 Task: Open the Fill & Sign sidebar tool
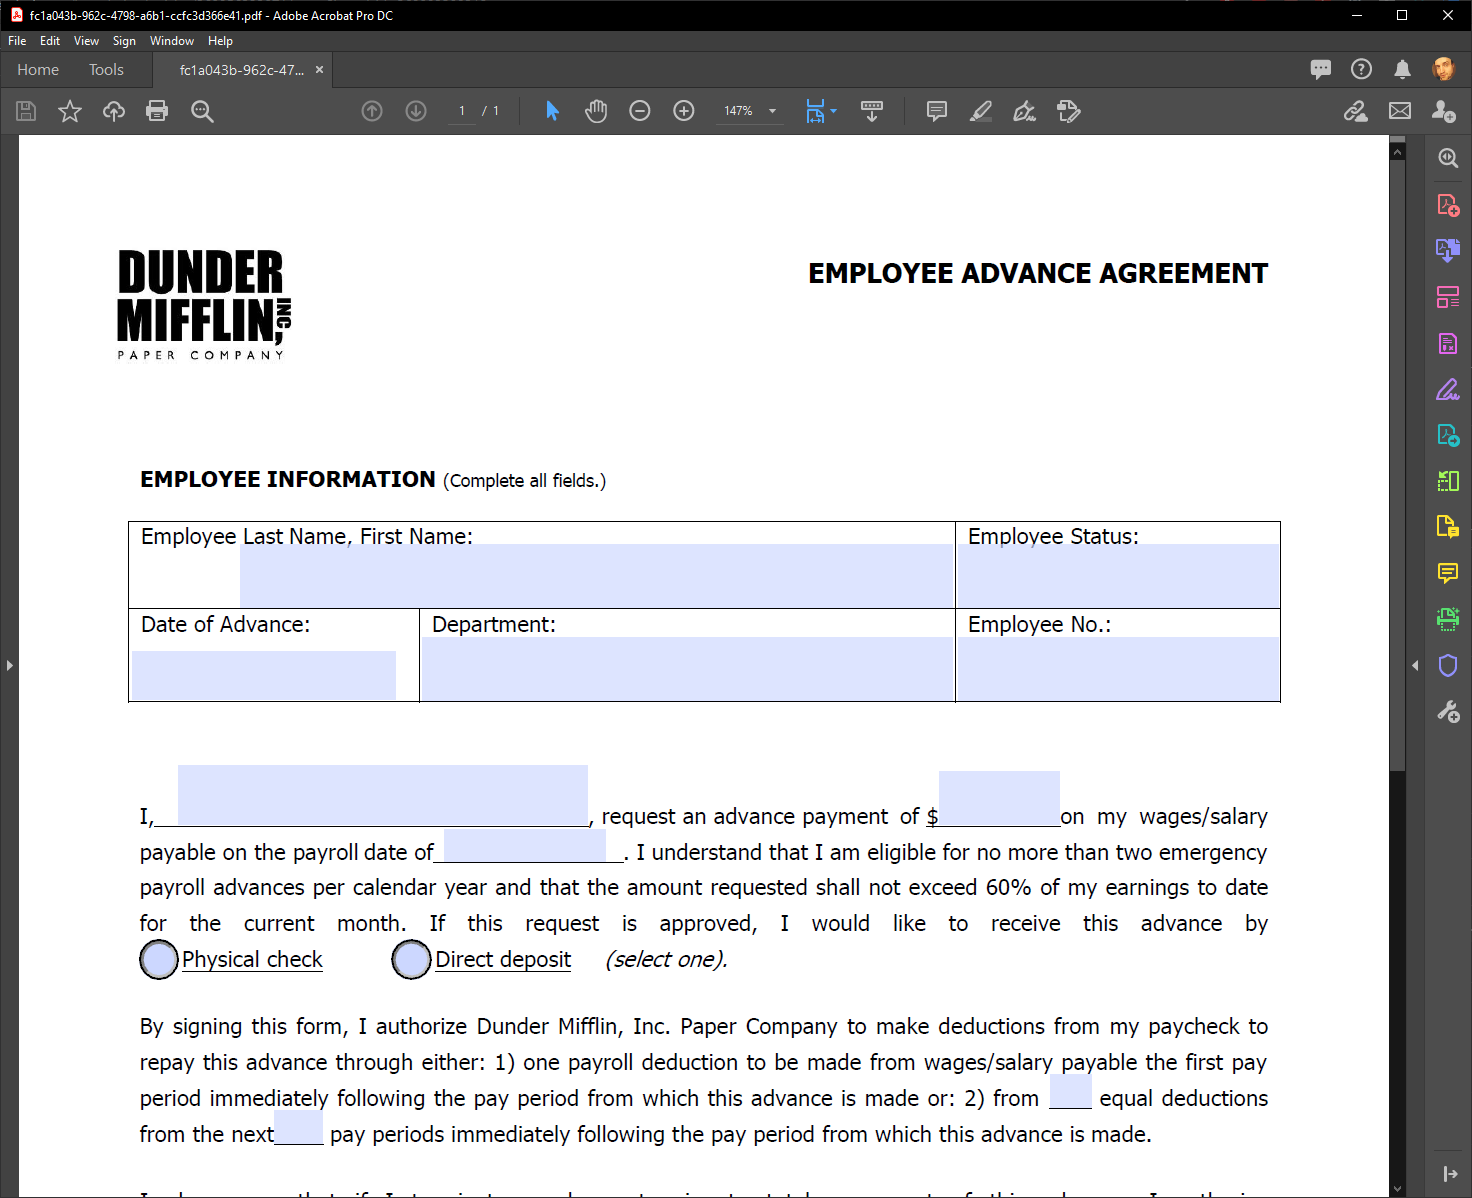coord(1448,389)
